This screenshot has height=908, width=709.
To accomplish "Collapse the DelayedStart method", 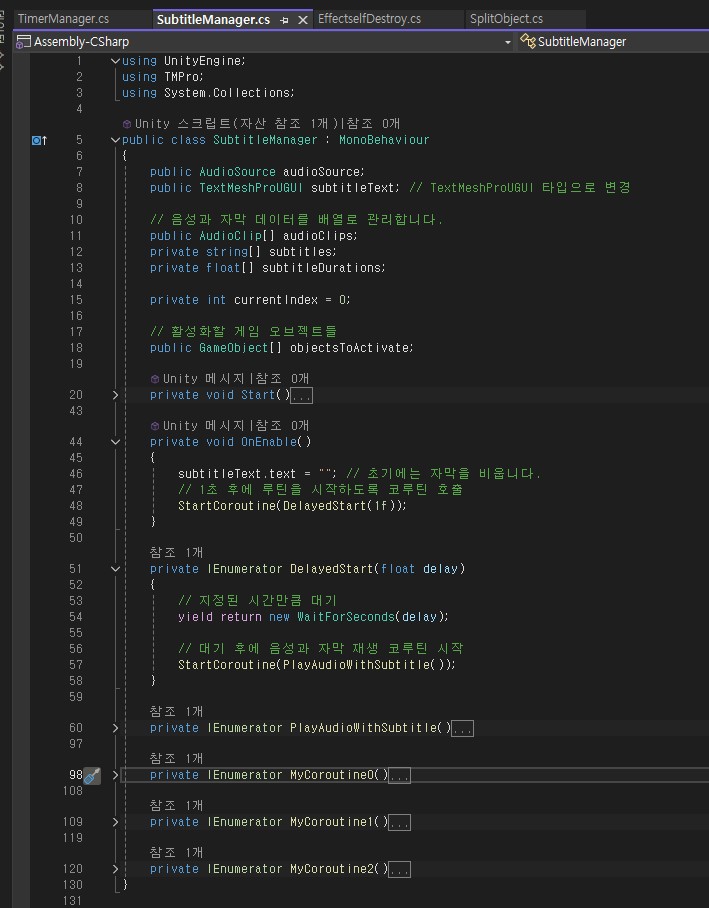I will pos(115,569).
